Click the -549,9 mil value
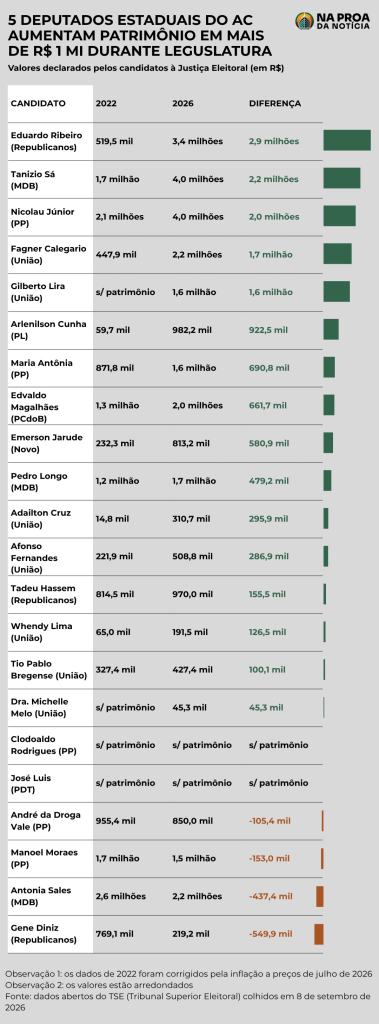 click(x=270, y=934)
